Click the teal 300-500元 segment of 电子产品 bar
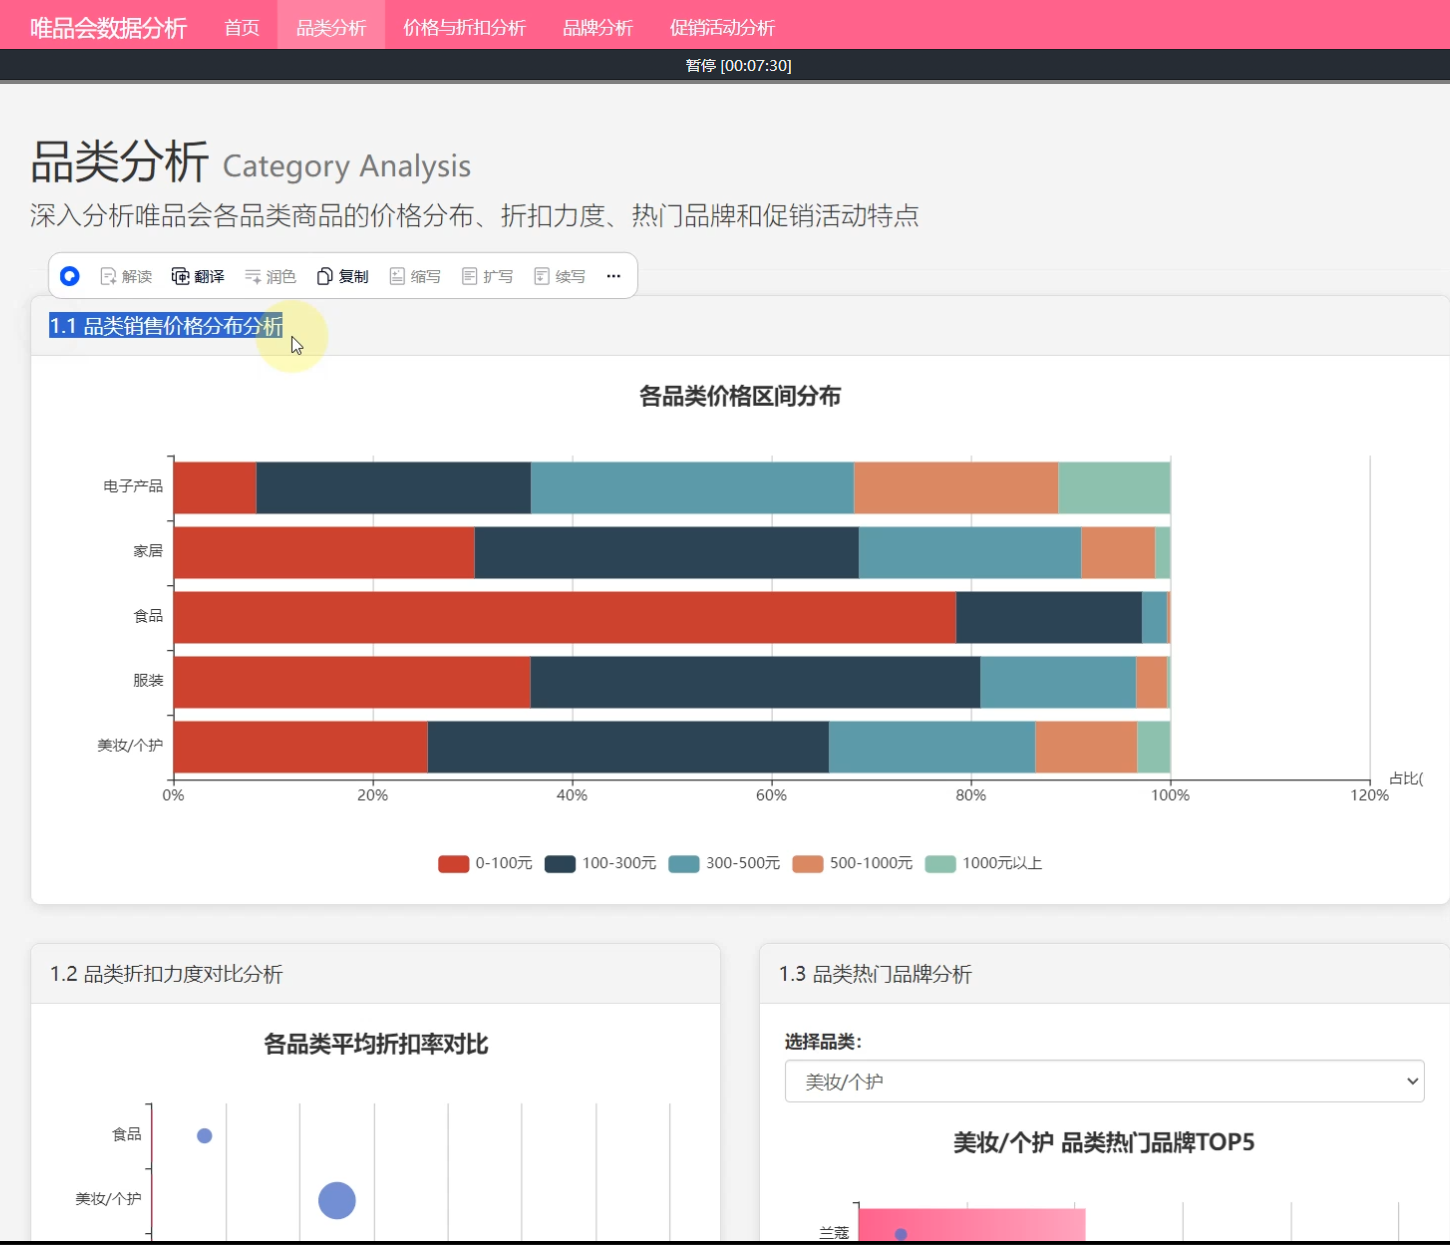The image size is (1450, 1245). tap(692, 488)
